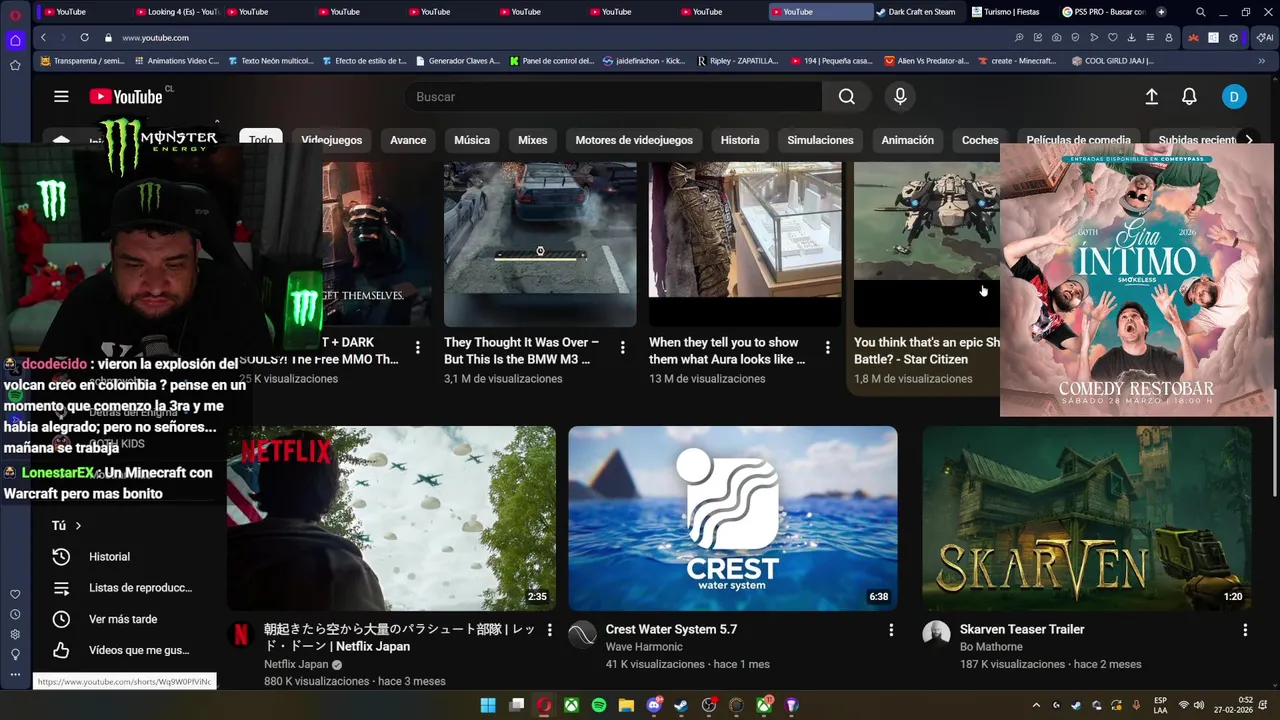Open Steam from the Windows taskbar
The width and height of the screenshot is (1280, 720).
pyautogui.click(x=681, y=705)
